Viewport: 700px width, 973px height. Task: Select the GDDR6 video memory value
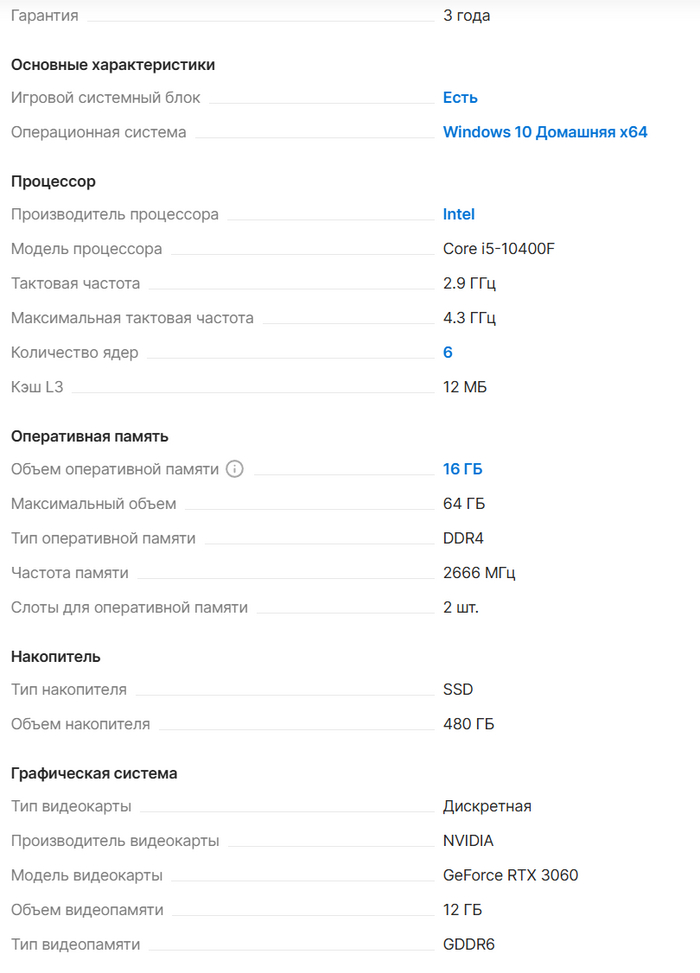469,944
